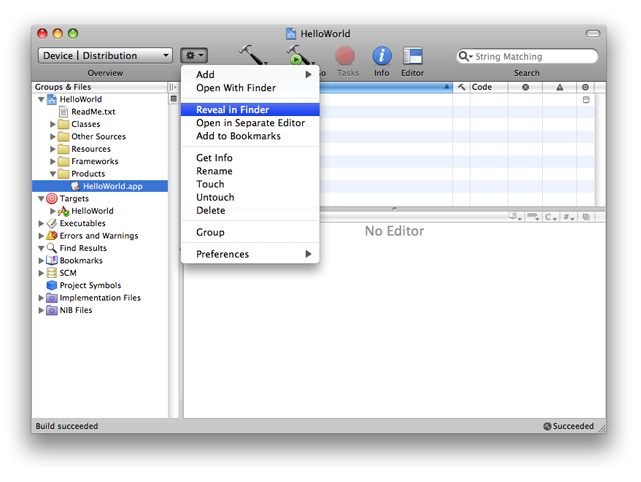
Task: Expand the Resources folder
Action: pyautogui.click(x=53, y=149)
